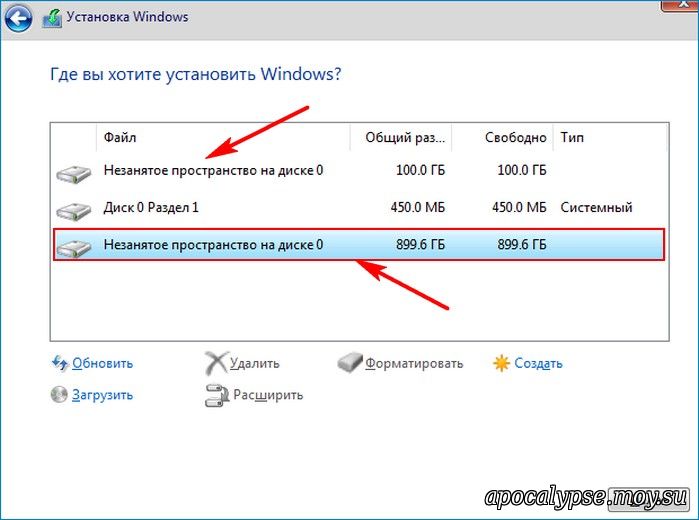Click the Windows Setup icon in title bar
Image resolution: width=699 pixels, height=520 pixels.
pos(52,18)
